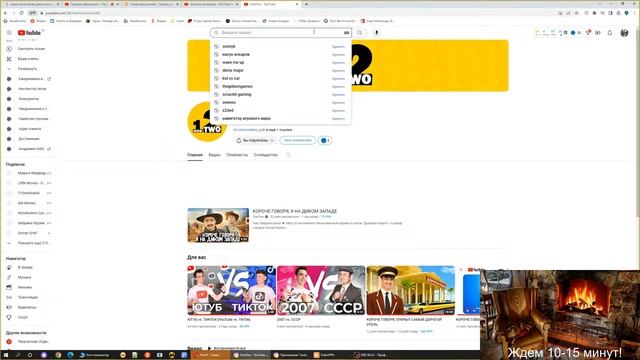This screenshot has height=360, width=640.
Task: Click the blue badge button beside sponsor
Action: point(325,140)
